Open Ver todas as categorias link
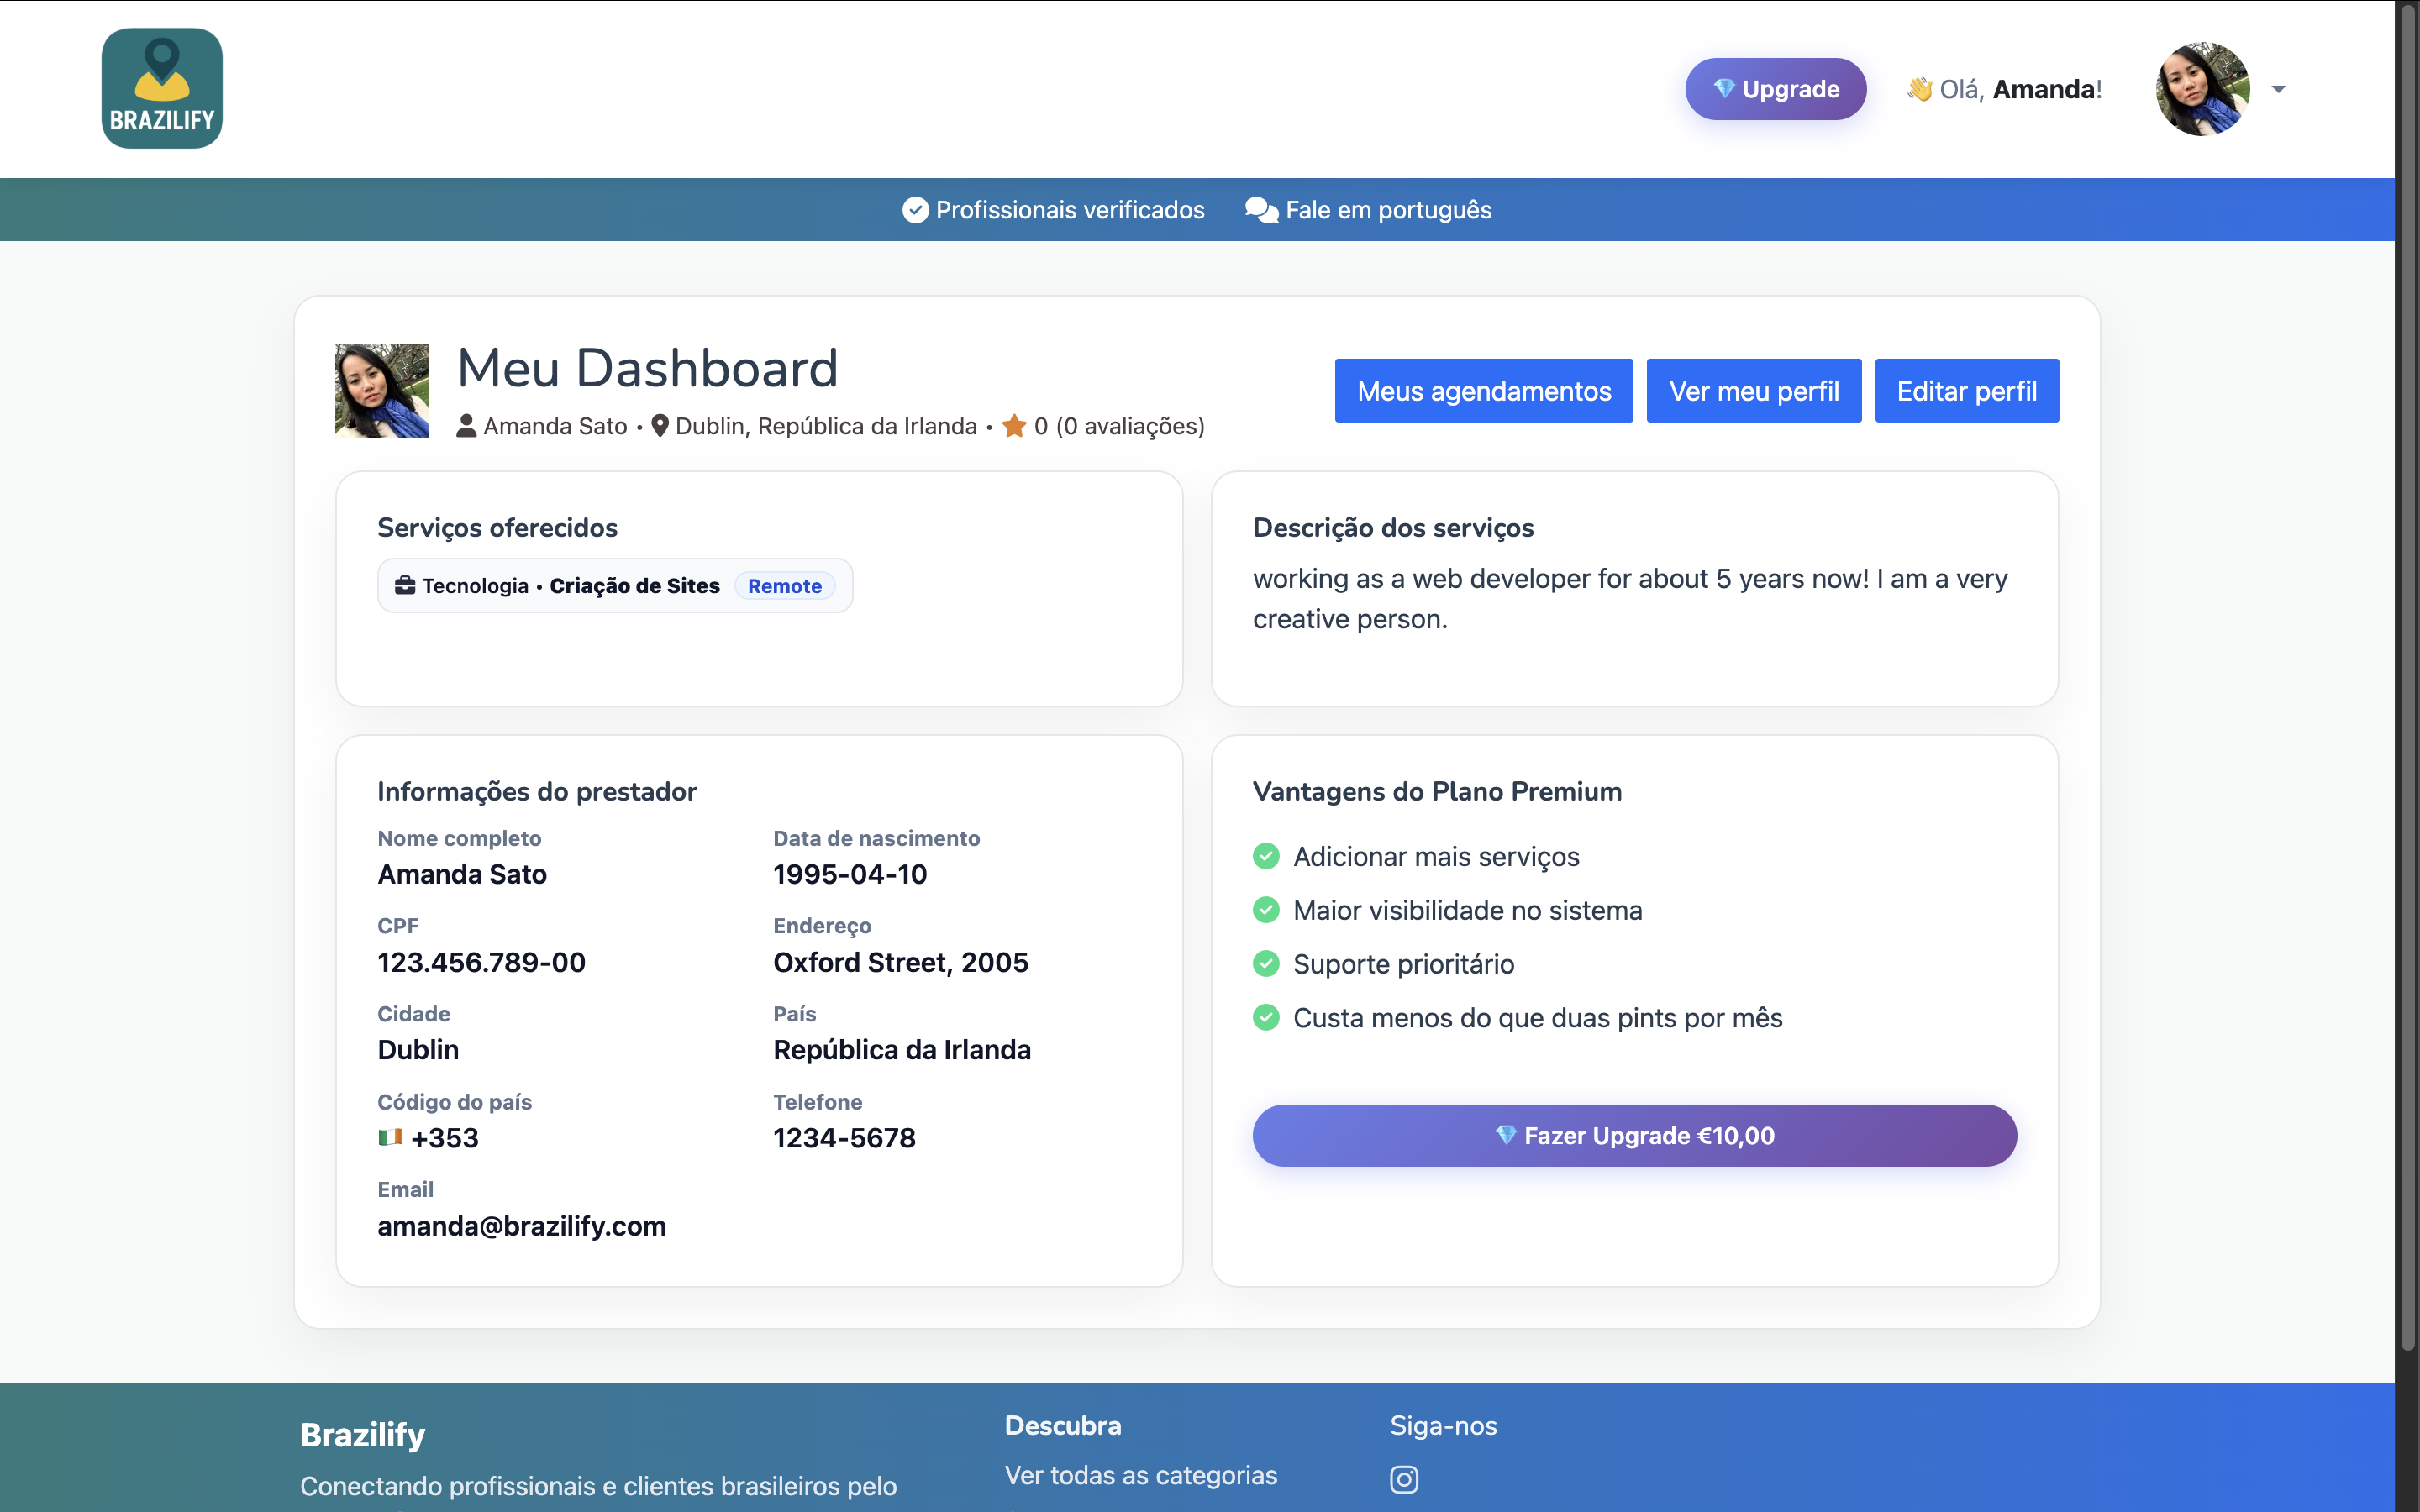Image resolution: width=2420 pixels, height=1512 pixels. 1140,1475
